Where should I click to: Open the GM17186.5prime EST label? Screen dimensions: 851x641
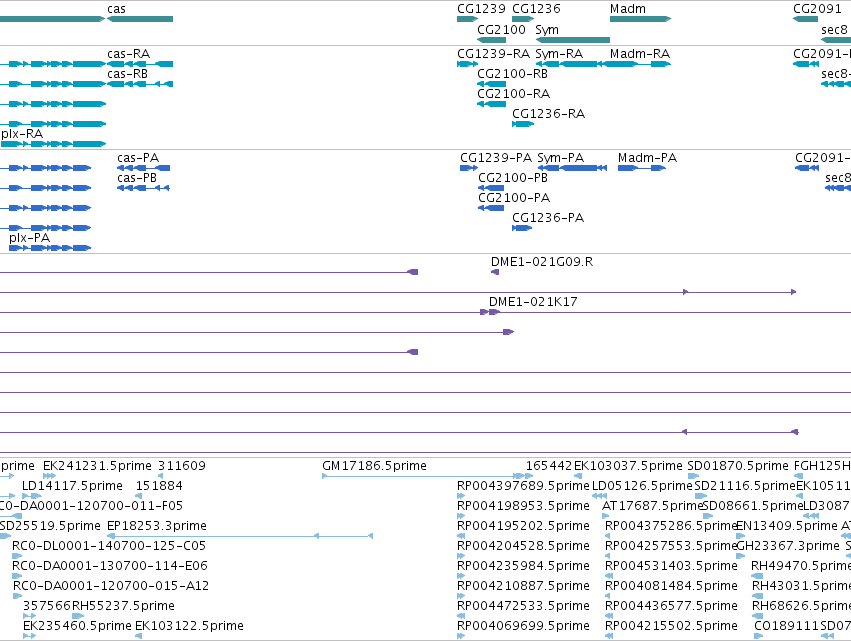[374, 466]
